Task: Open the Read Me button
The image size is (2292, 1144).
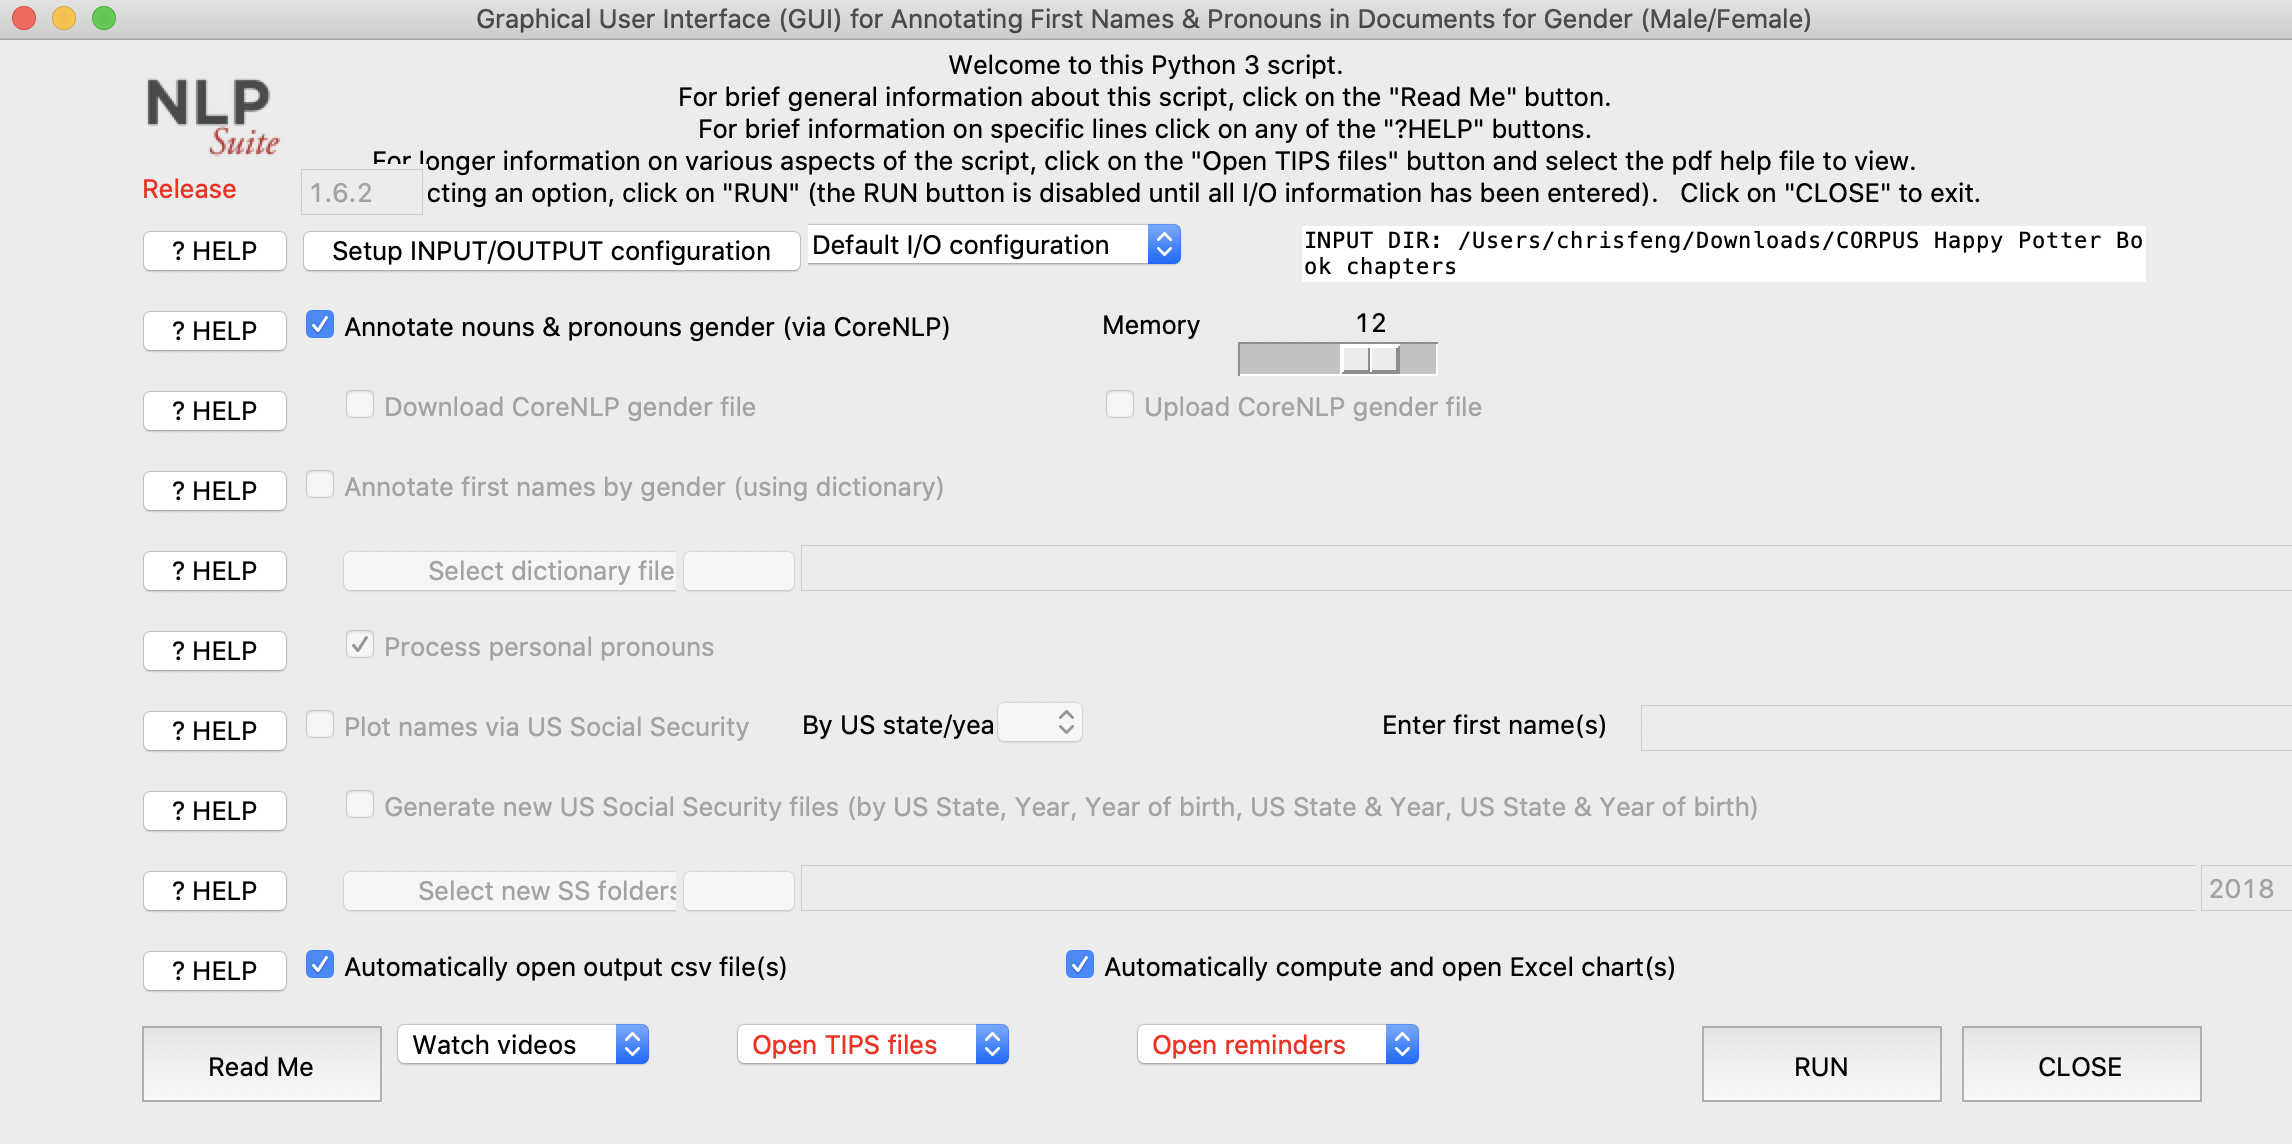Action: 261,1065
